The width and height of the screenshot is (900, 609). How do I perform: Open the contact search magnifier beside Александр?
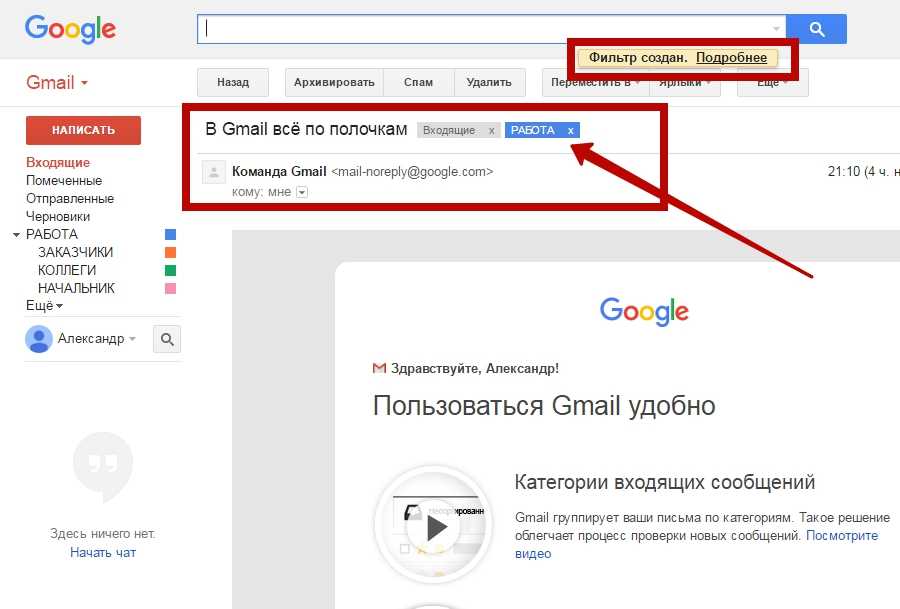167,339
